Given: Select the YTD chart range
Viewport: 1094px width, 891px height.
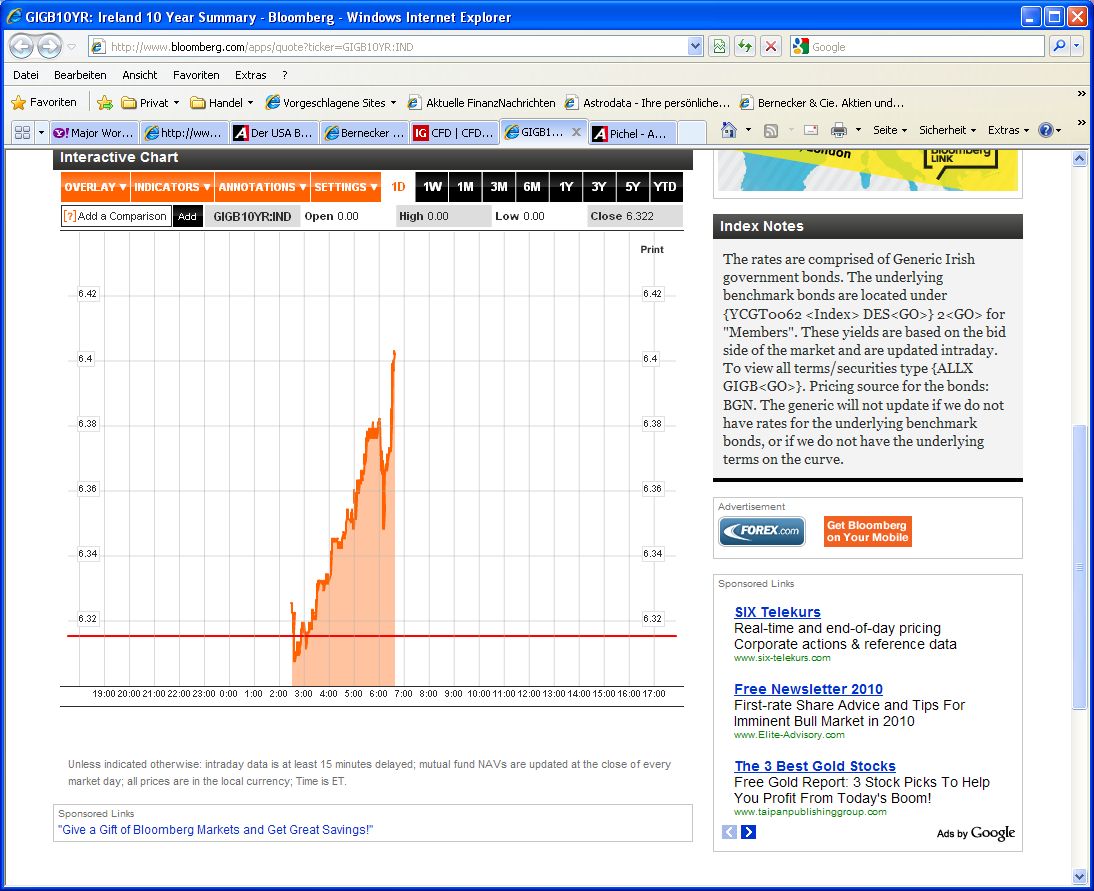Looking at the screenshot, I should [665, 187].
